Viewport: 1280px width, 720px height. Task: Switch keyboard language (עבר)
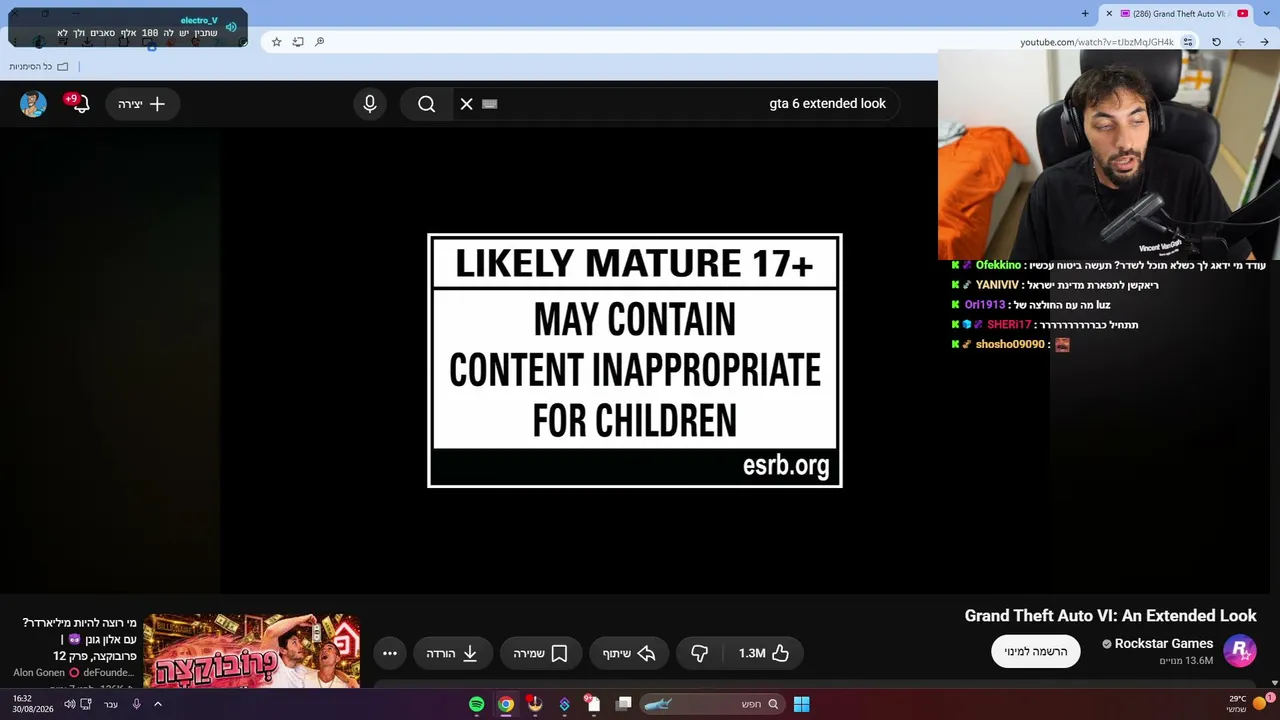tap(111, 704)
